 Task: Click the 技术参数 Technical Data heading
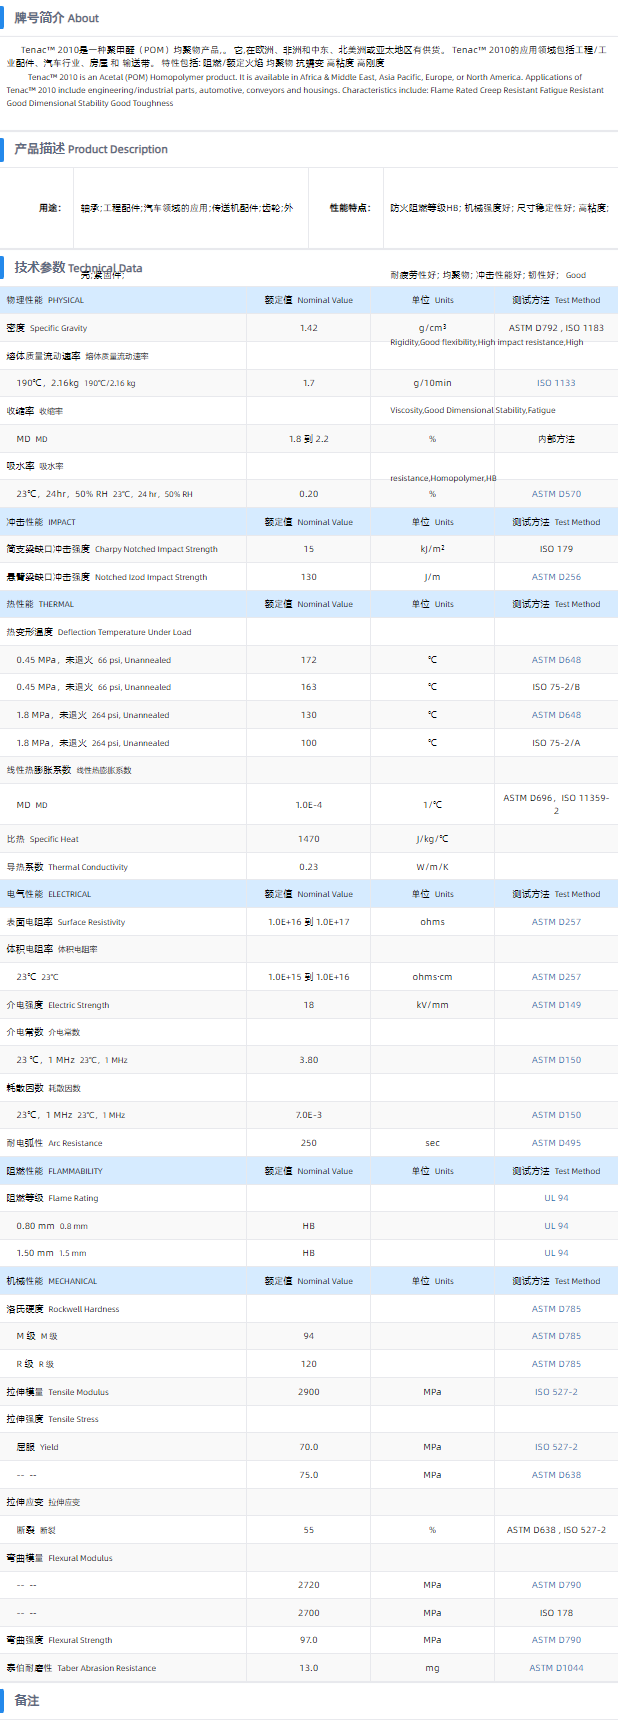click(x=78, y=268)
